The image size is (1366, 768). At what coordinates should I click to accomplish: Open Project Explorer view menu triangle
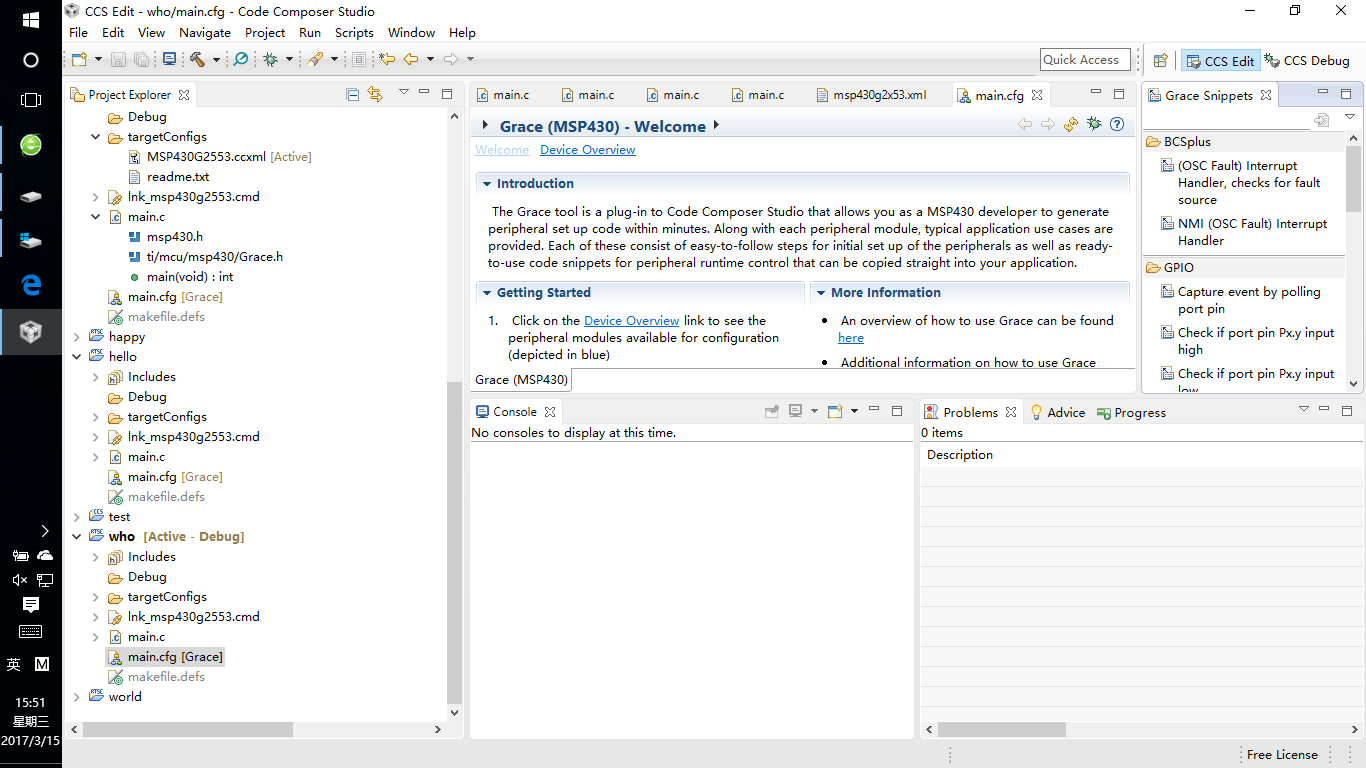pyautogui.click(x=404, y=92)
